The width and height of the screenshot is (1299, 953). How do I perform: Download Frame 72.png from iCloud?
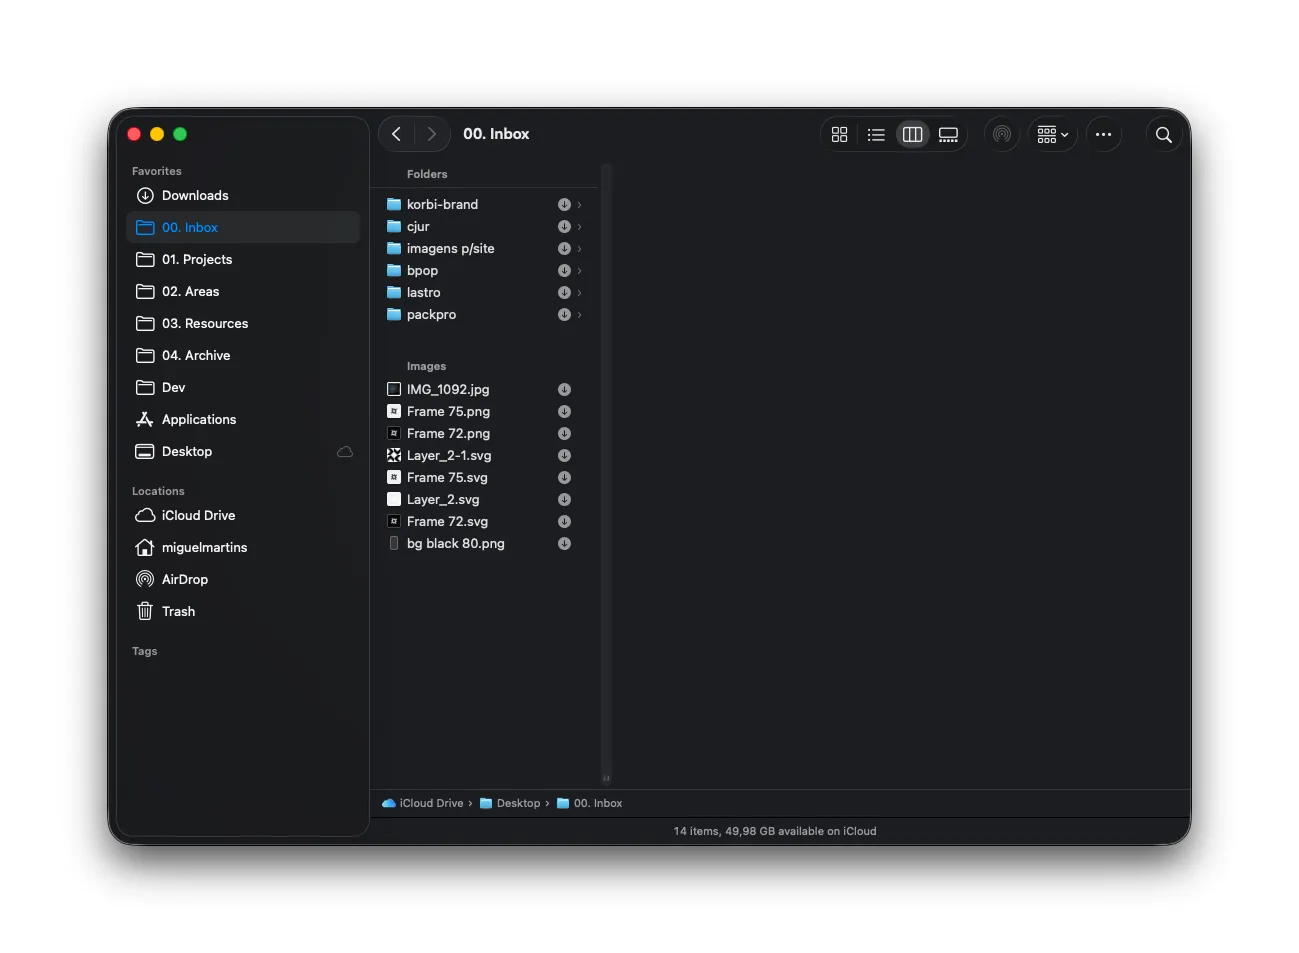click(564, 433)
